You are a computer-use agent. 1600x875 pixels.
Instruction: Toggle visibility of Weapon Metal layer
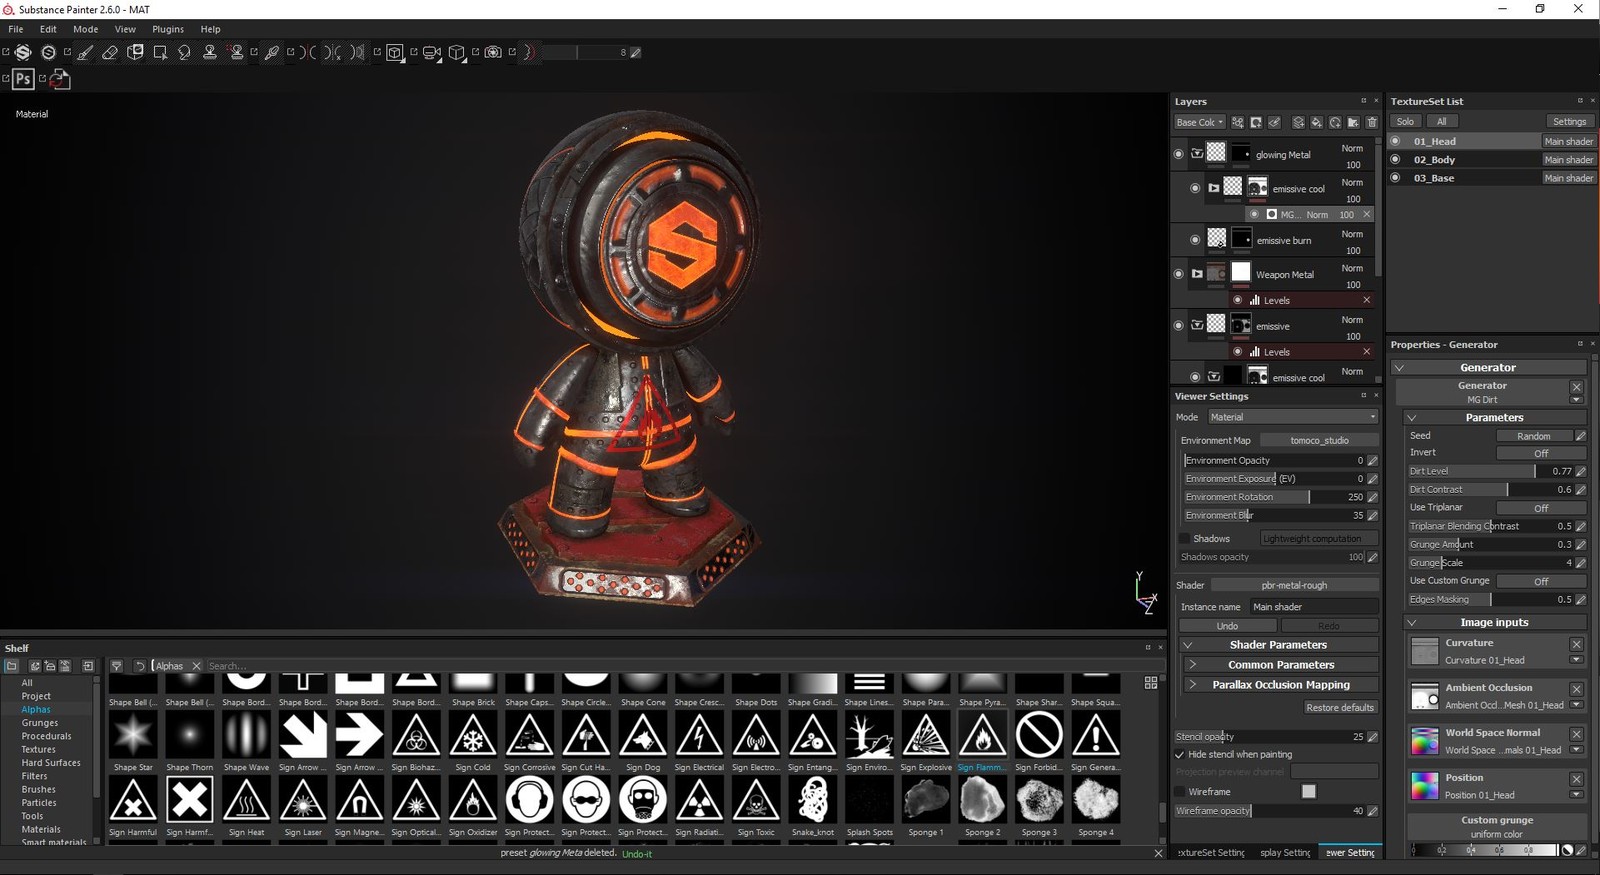[x=1179, y=274]
